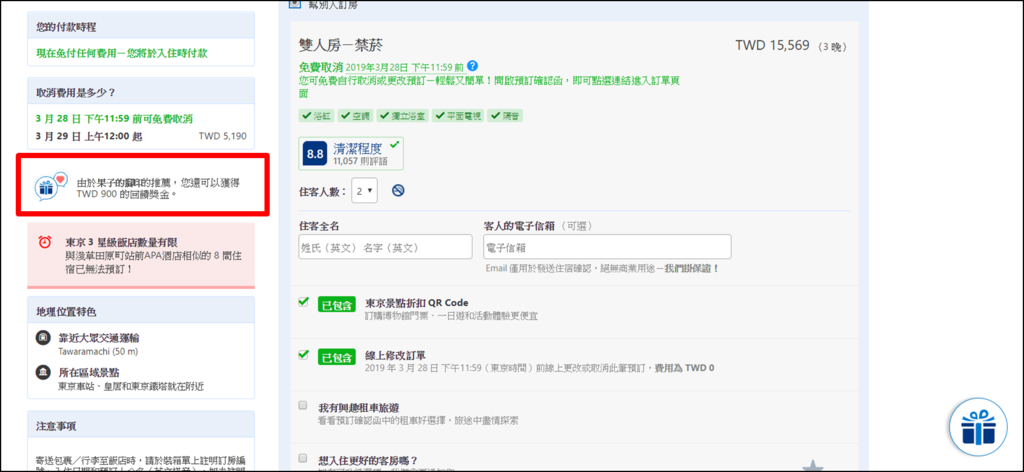
Task: Check the 想入住更好的客房嗎 checkbox
Action: pos(303,458)
